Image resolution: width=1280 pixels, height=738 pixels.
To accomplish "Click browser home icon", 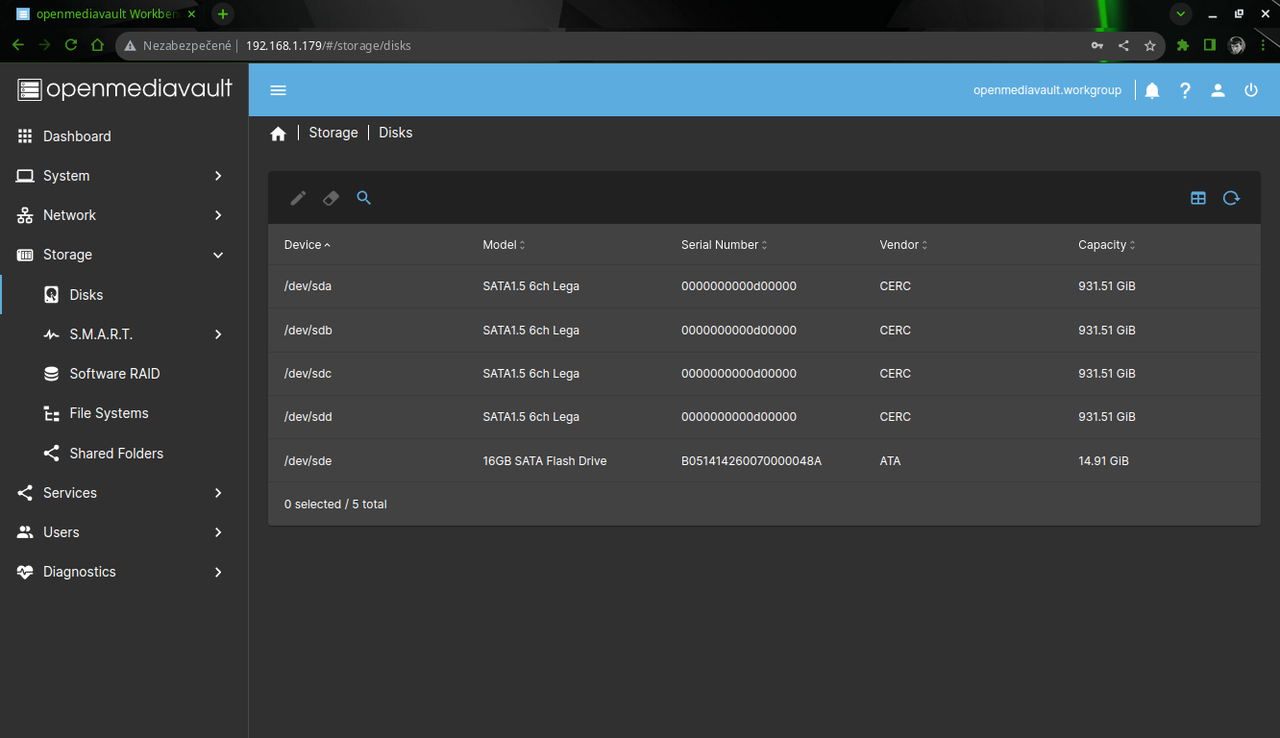I will (x=97, y=45).
